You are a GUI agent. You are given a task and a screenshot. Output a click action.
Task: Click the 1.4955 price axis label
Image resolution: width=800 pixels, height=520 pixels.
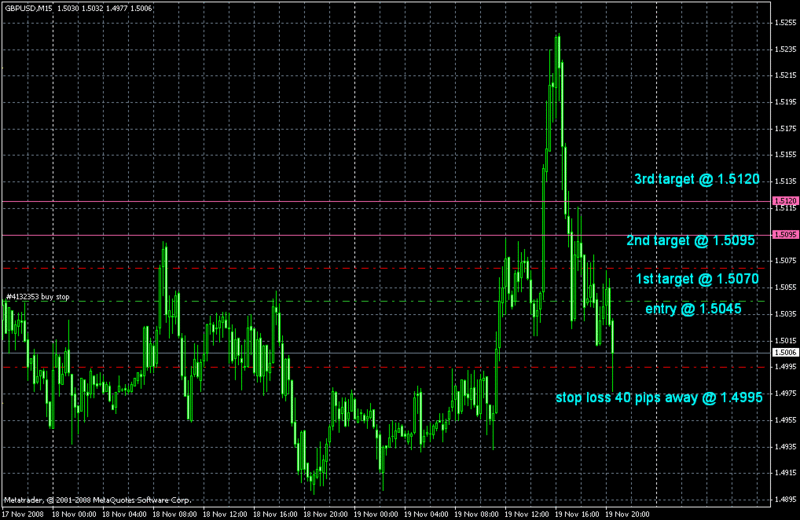coord(785,420)
